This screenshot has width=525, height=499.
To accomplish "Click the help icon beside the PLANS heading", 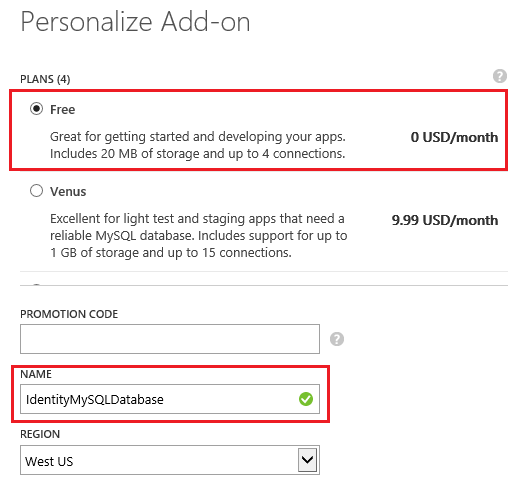I will pyautogui.click(x=500, y=76).
